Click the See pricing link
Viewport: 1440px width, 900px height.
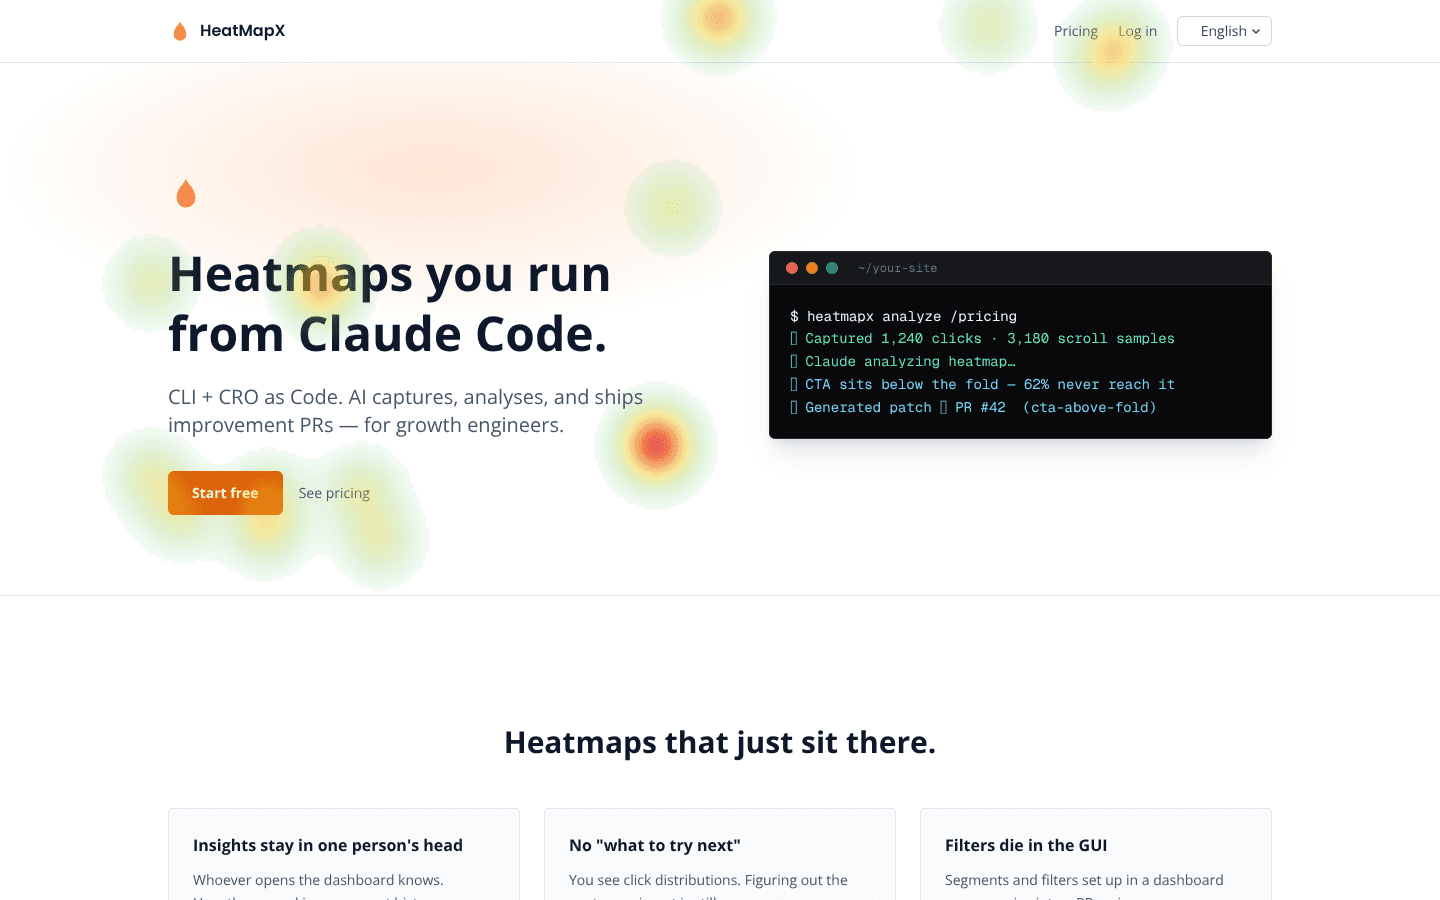(334, 493)
